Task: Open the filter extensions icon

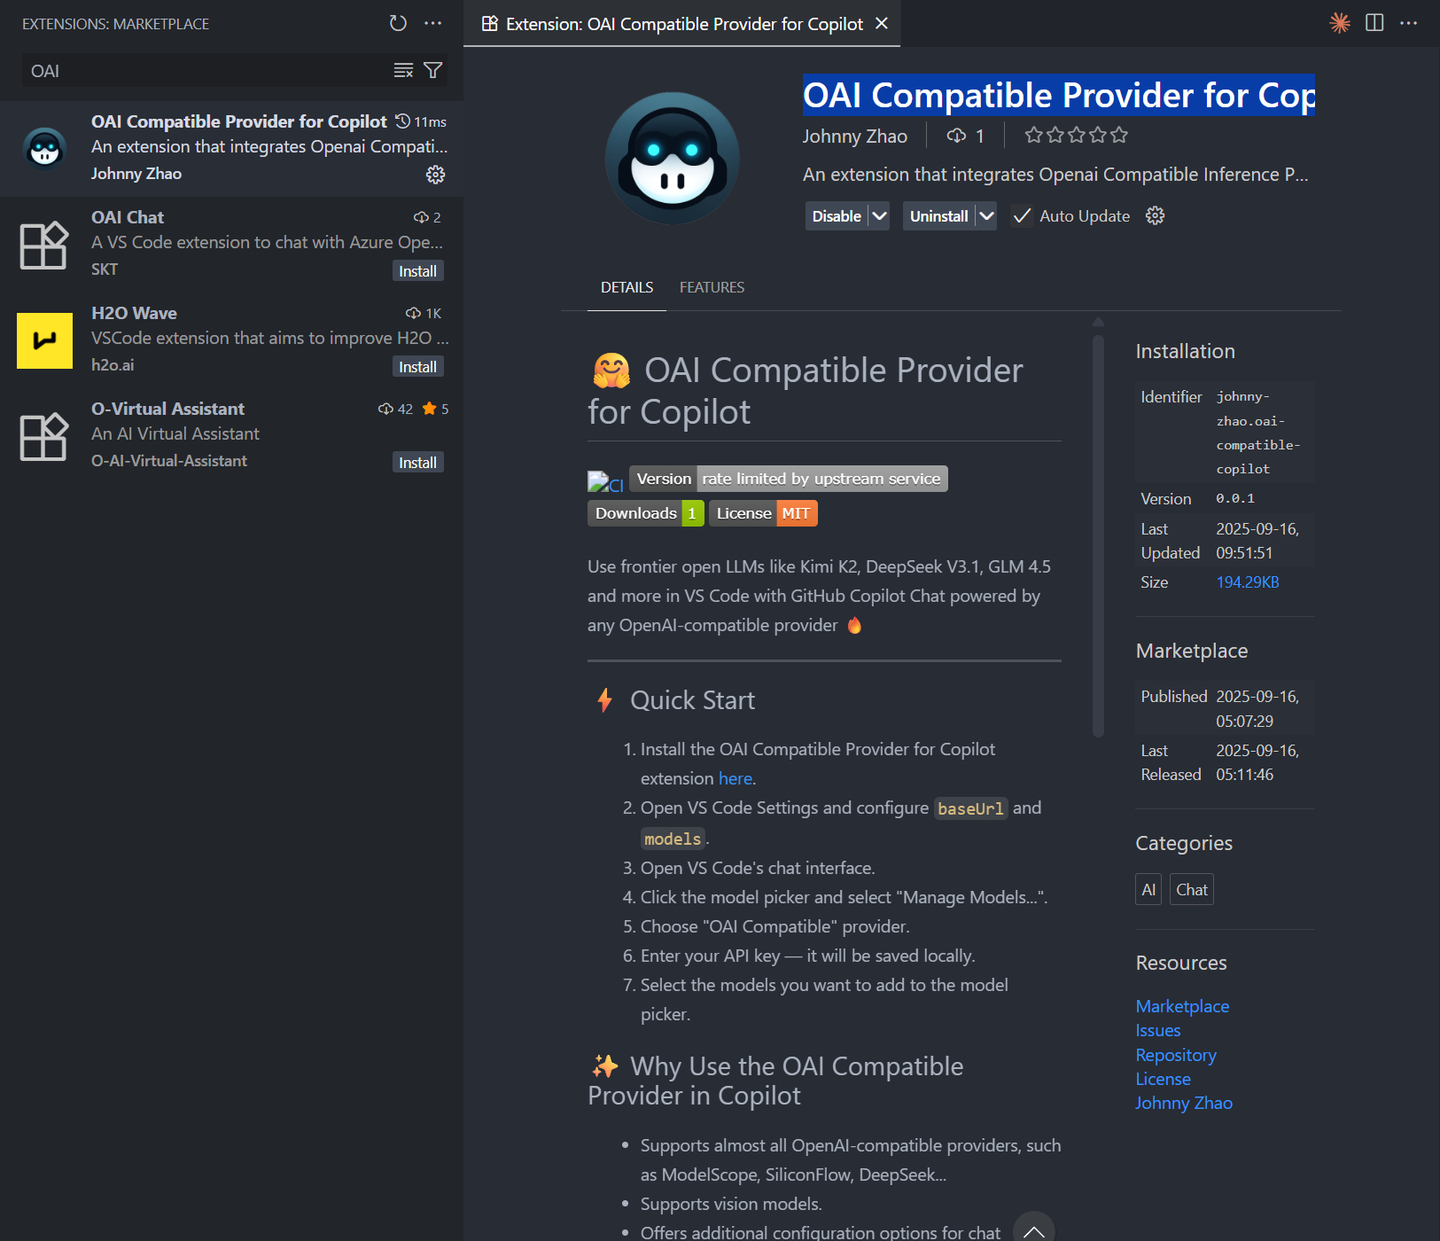Action: click(x=432, y=70)
